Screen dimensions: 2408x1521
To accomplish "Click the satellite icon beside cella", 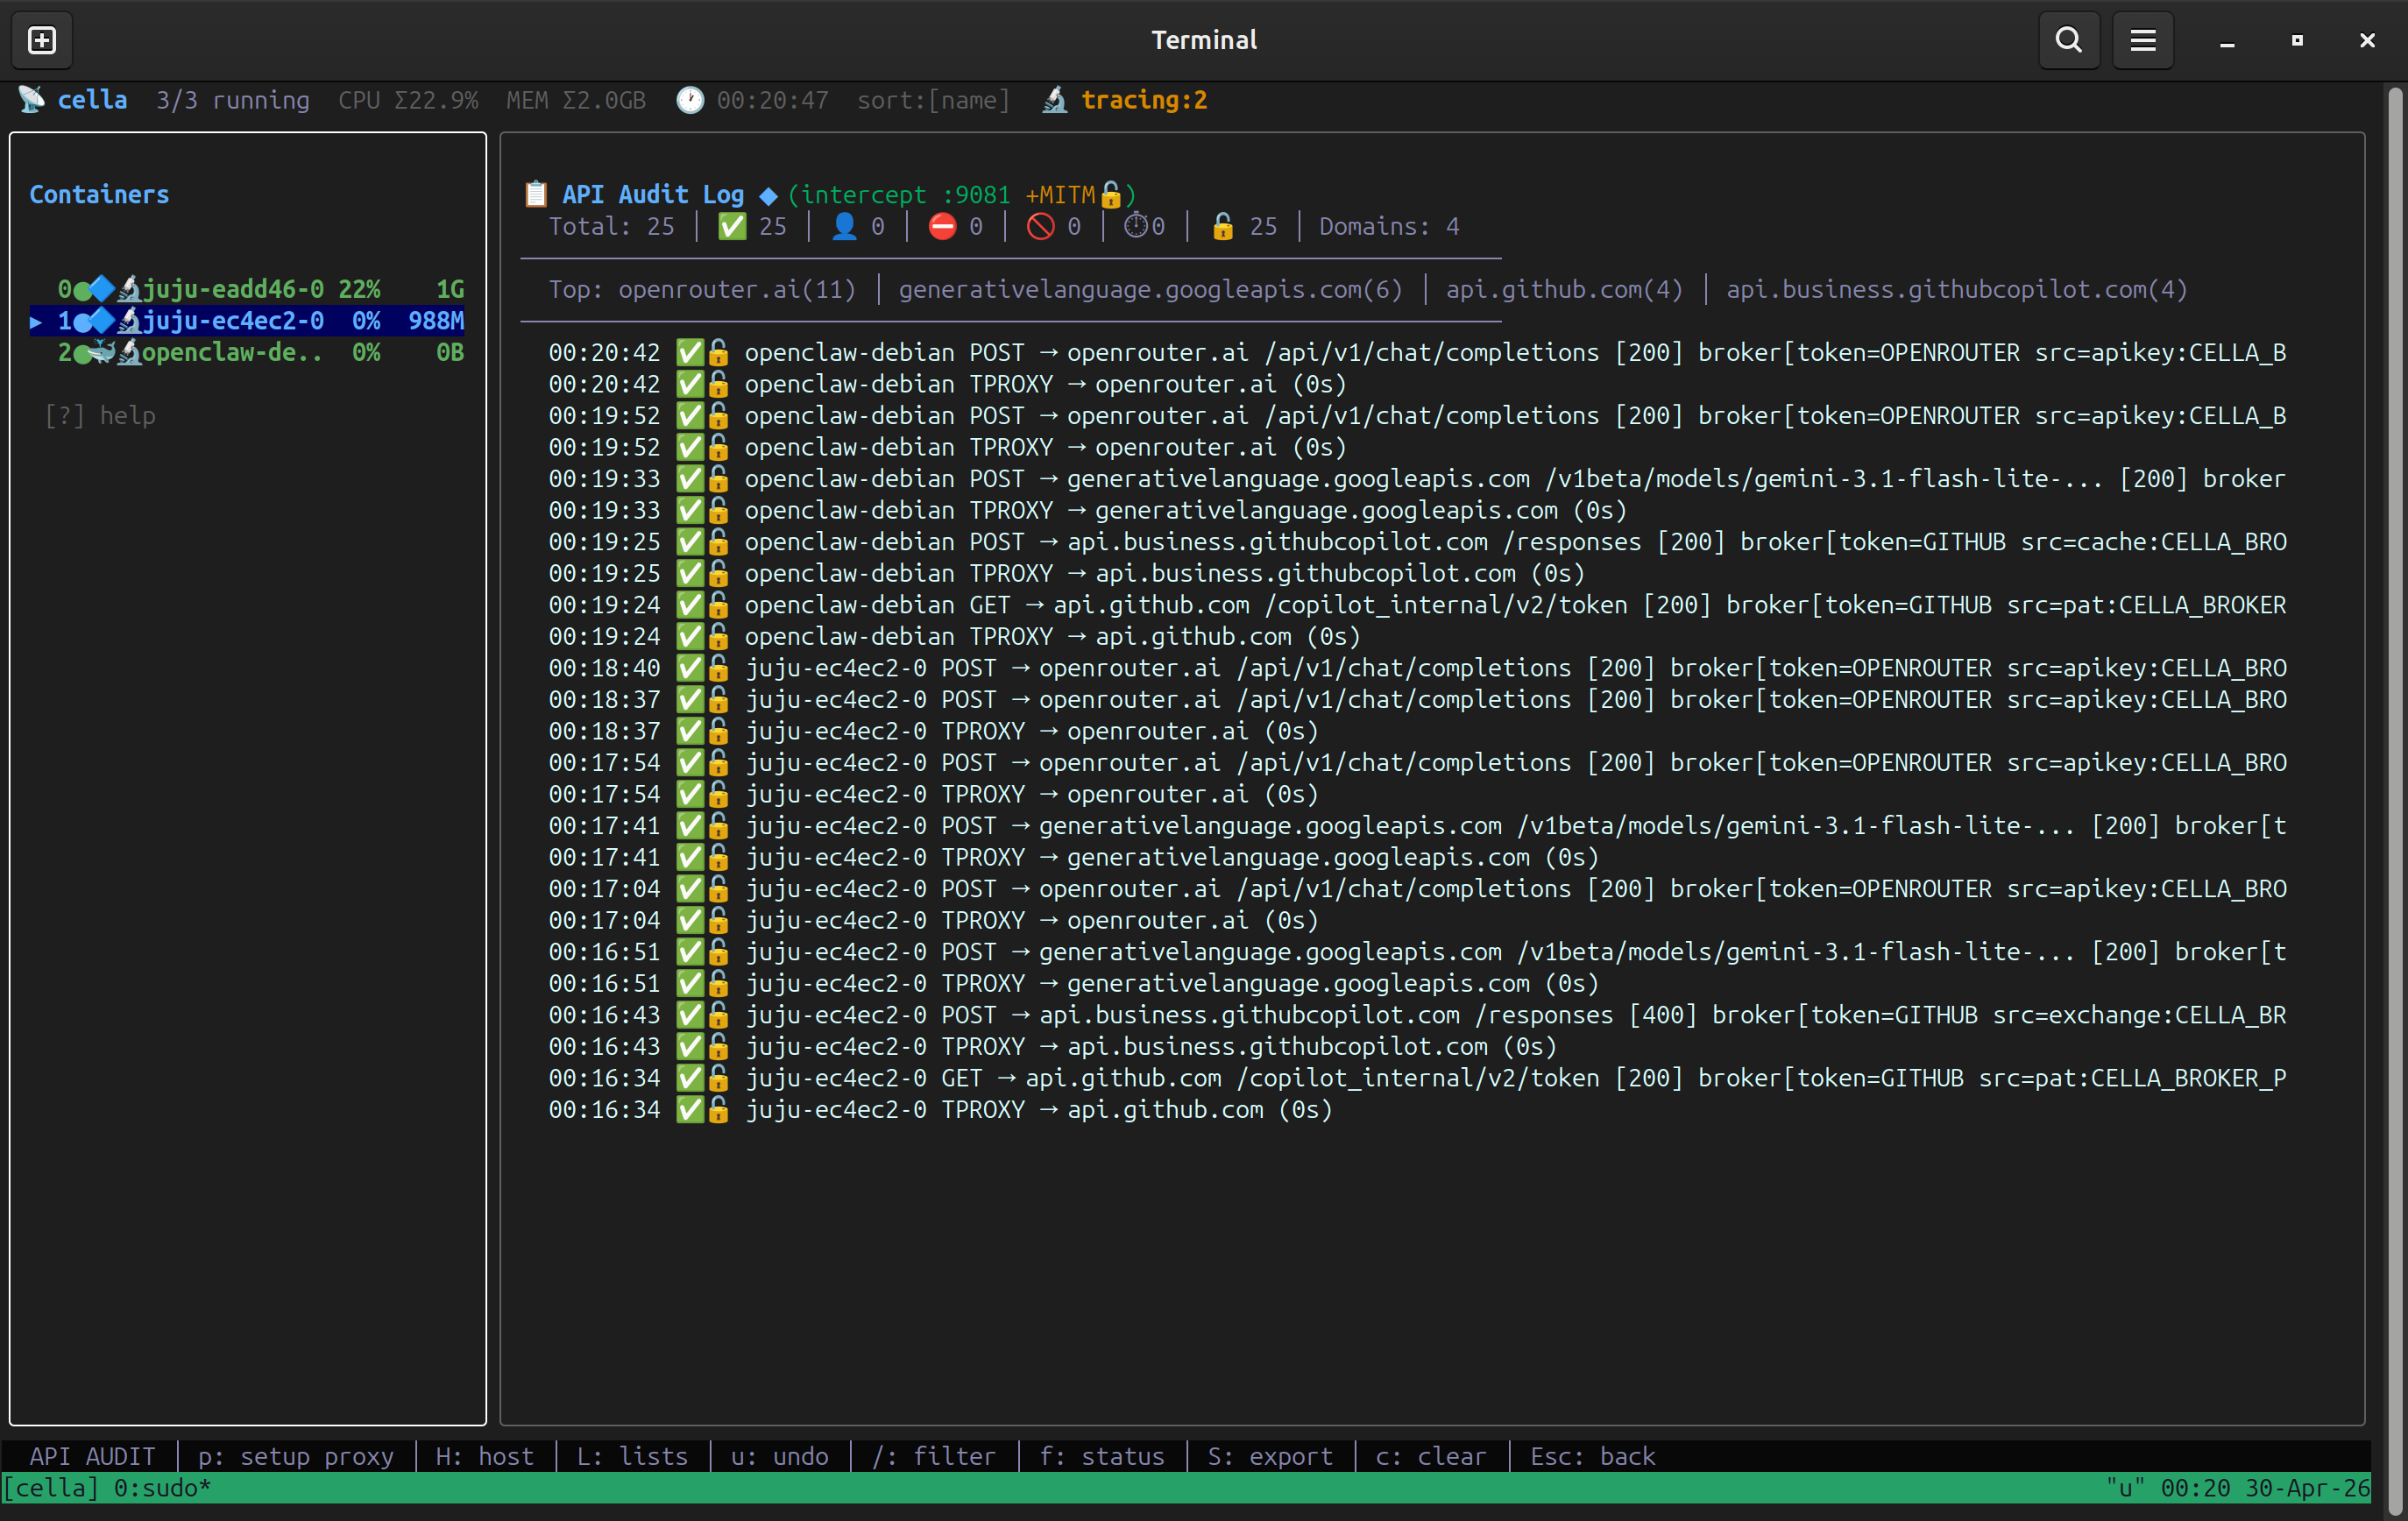I will (31, 100).
